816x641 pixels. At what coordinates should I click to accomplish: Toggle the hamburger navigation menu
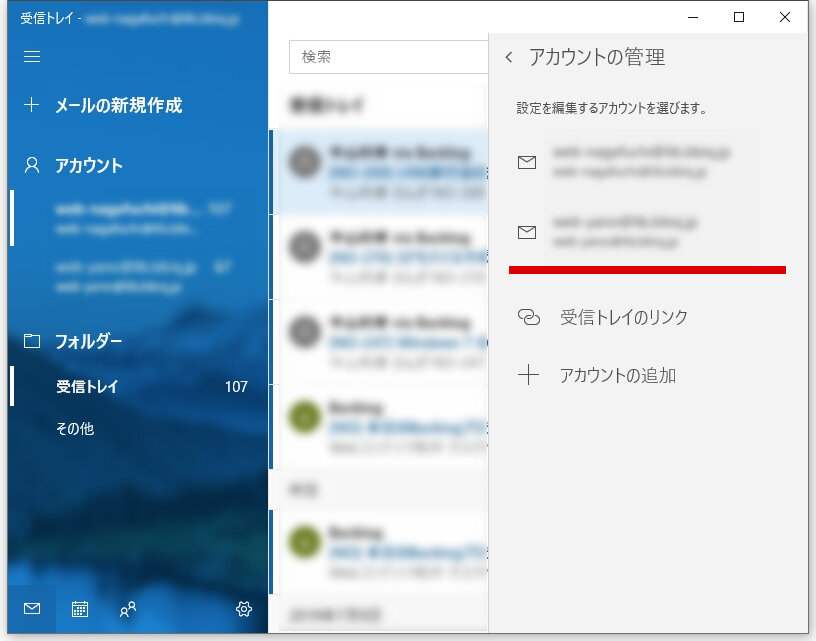click(32, 56)
